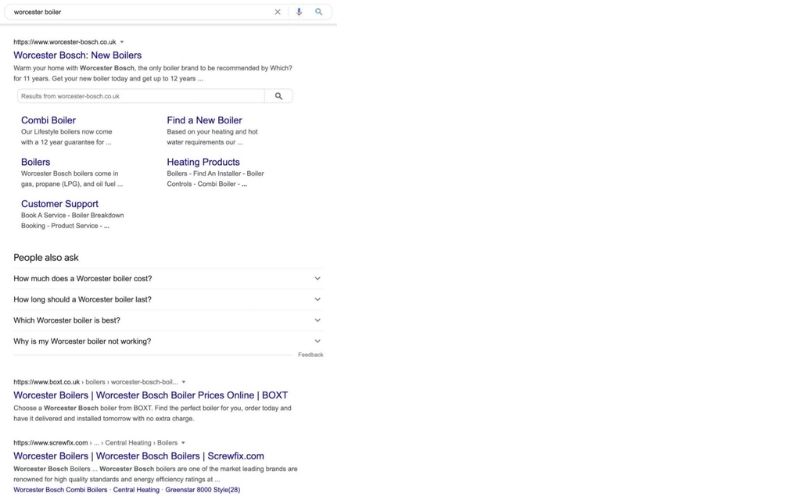Click the https://www.boxt.co.uk breadcrumb URL

point(95,382)
